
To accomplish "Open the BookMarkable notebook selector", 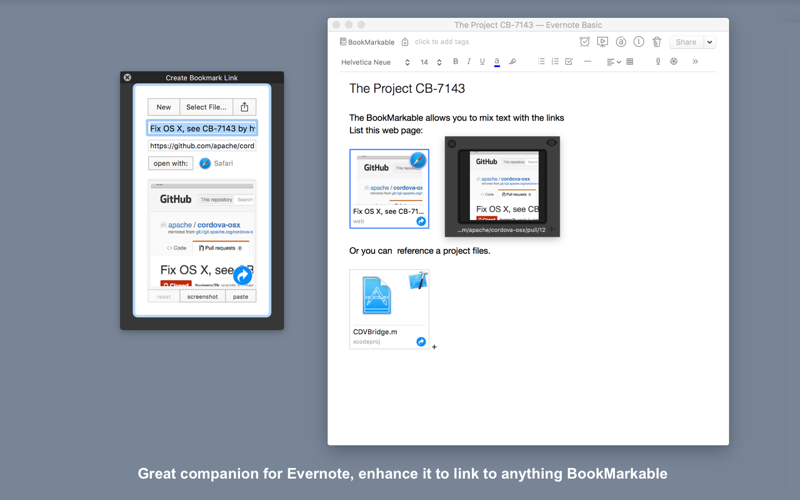I will (x=367, y=42).
